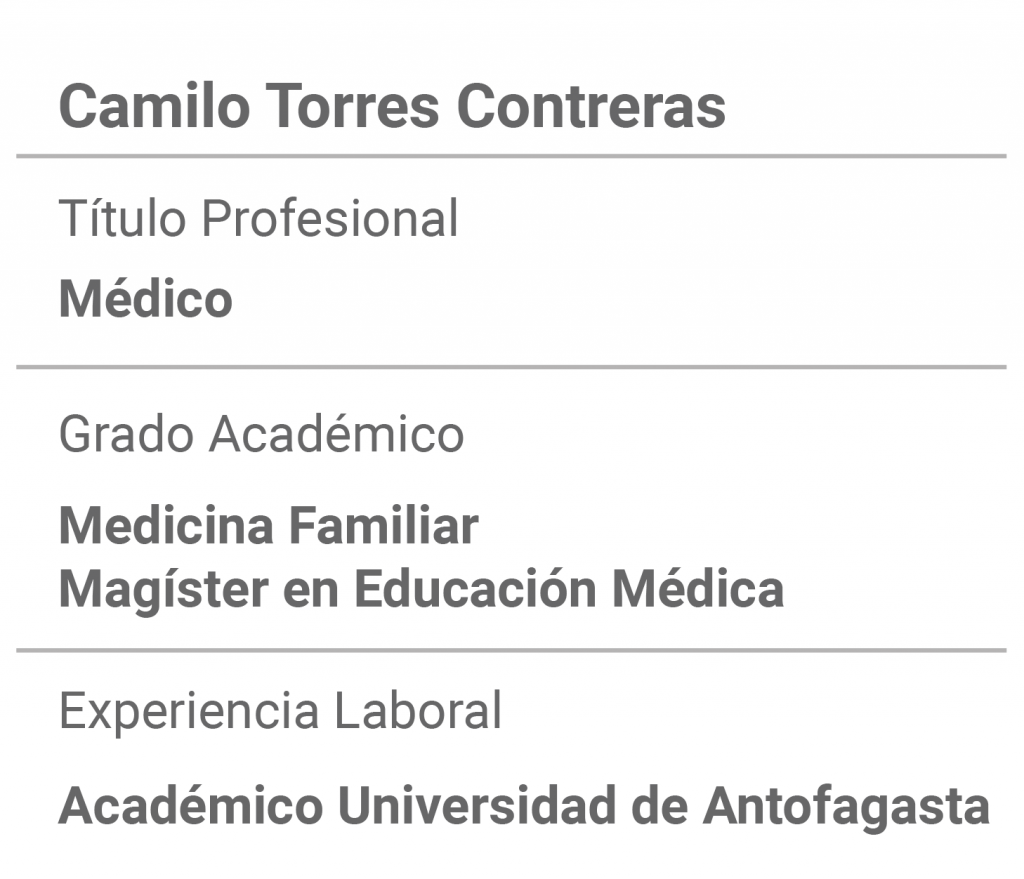Click the divider line below the name
This screenshot has width=1024, height=879.
tap(511, 156)
